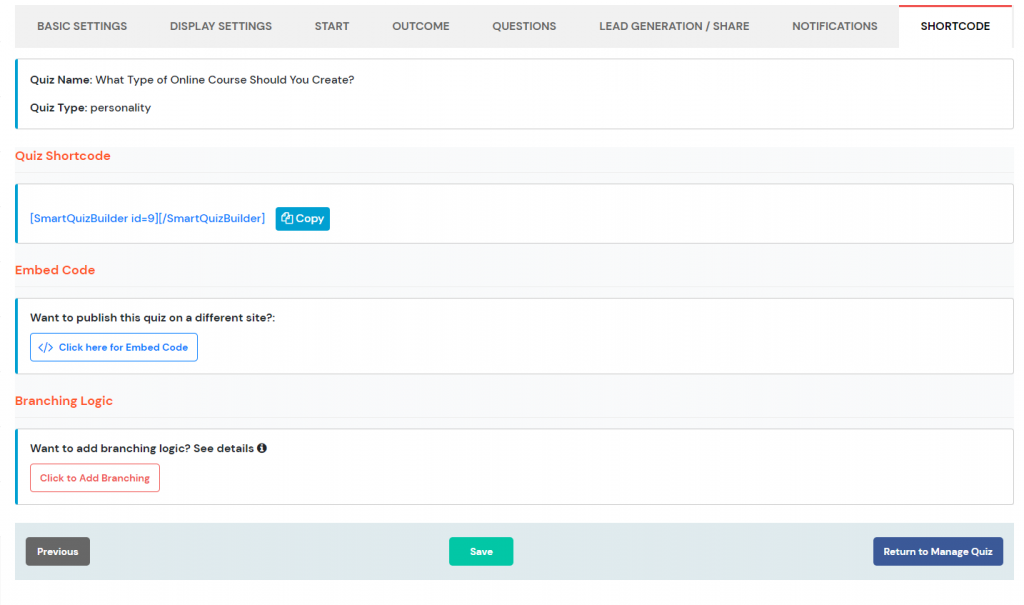View the Shortcode tab
The height and width of the screenshot is (605, 1024).
(x=954, y=26)
